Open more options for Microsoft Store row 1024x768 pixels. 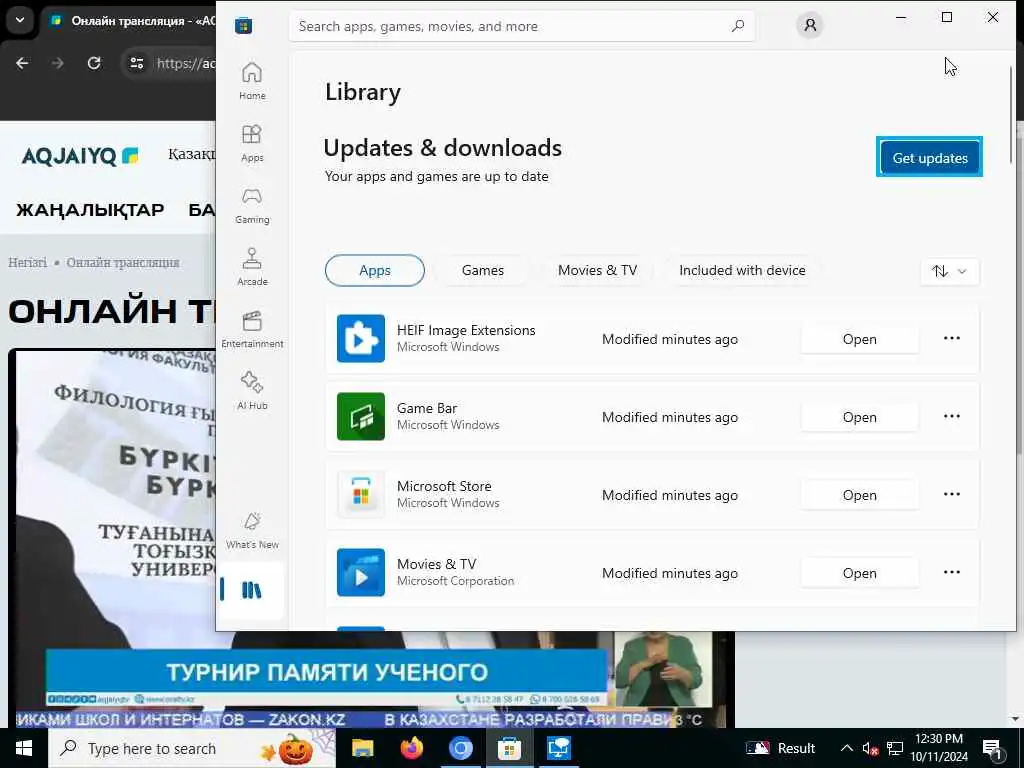point(952,494)
